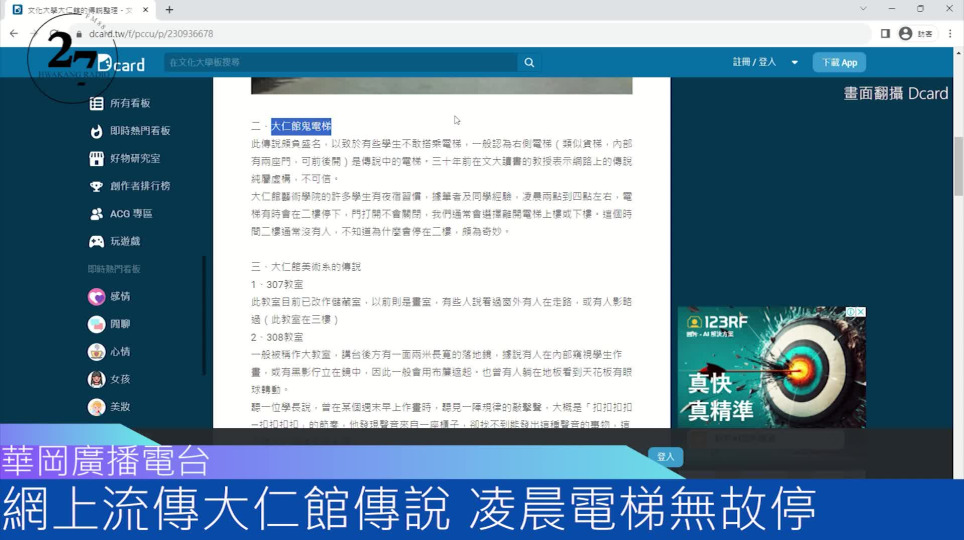The width and height of the screenshot is (964, 540).
Task: Click the 登入 button at the bottom
Action: (665, 457)
